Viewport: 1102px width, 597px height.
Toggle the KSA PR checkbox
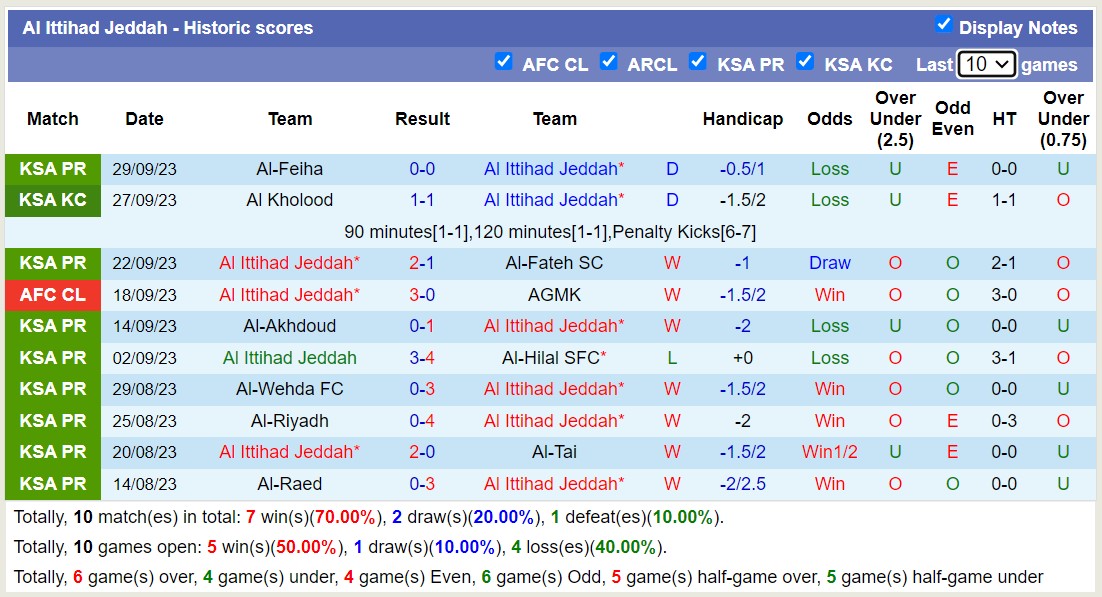tap(698, 62)
